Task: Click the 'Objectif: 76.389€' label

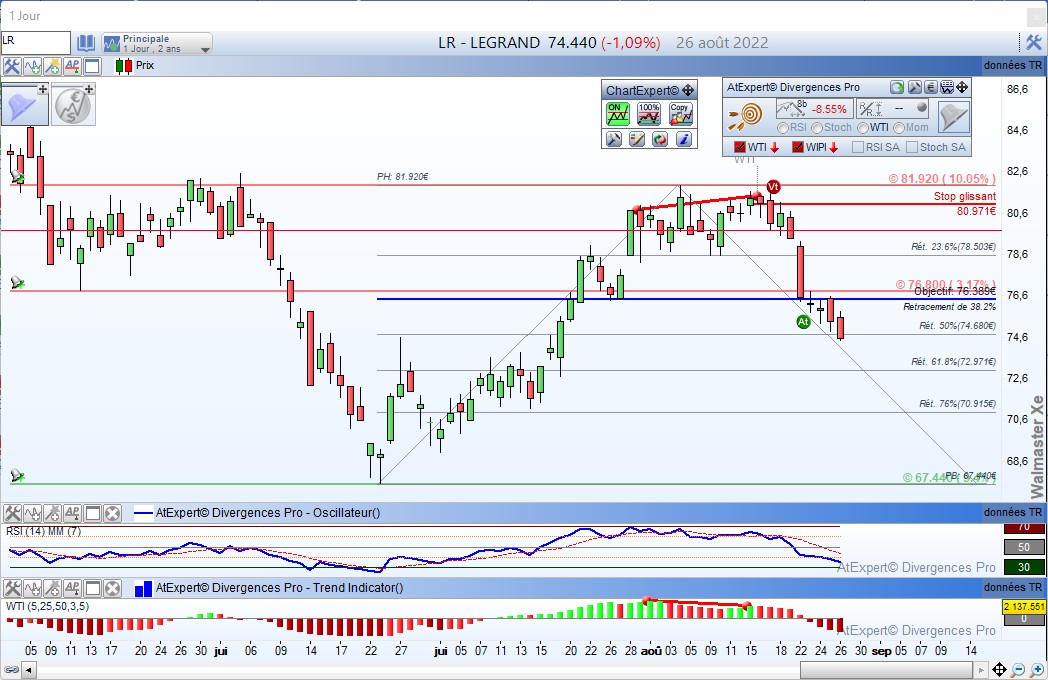Action: [954, 291]
